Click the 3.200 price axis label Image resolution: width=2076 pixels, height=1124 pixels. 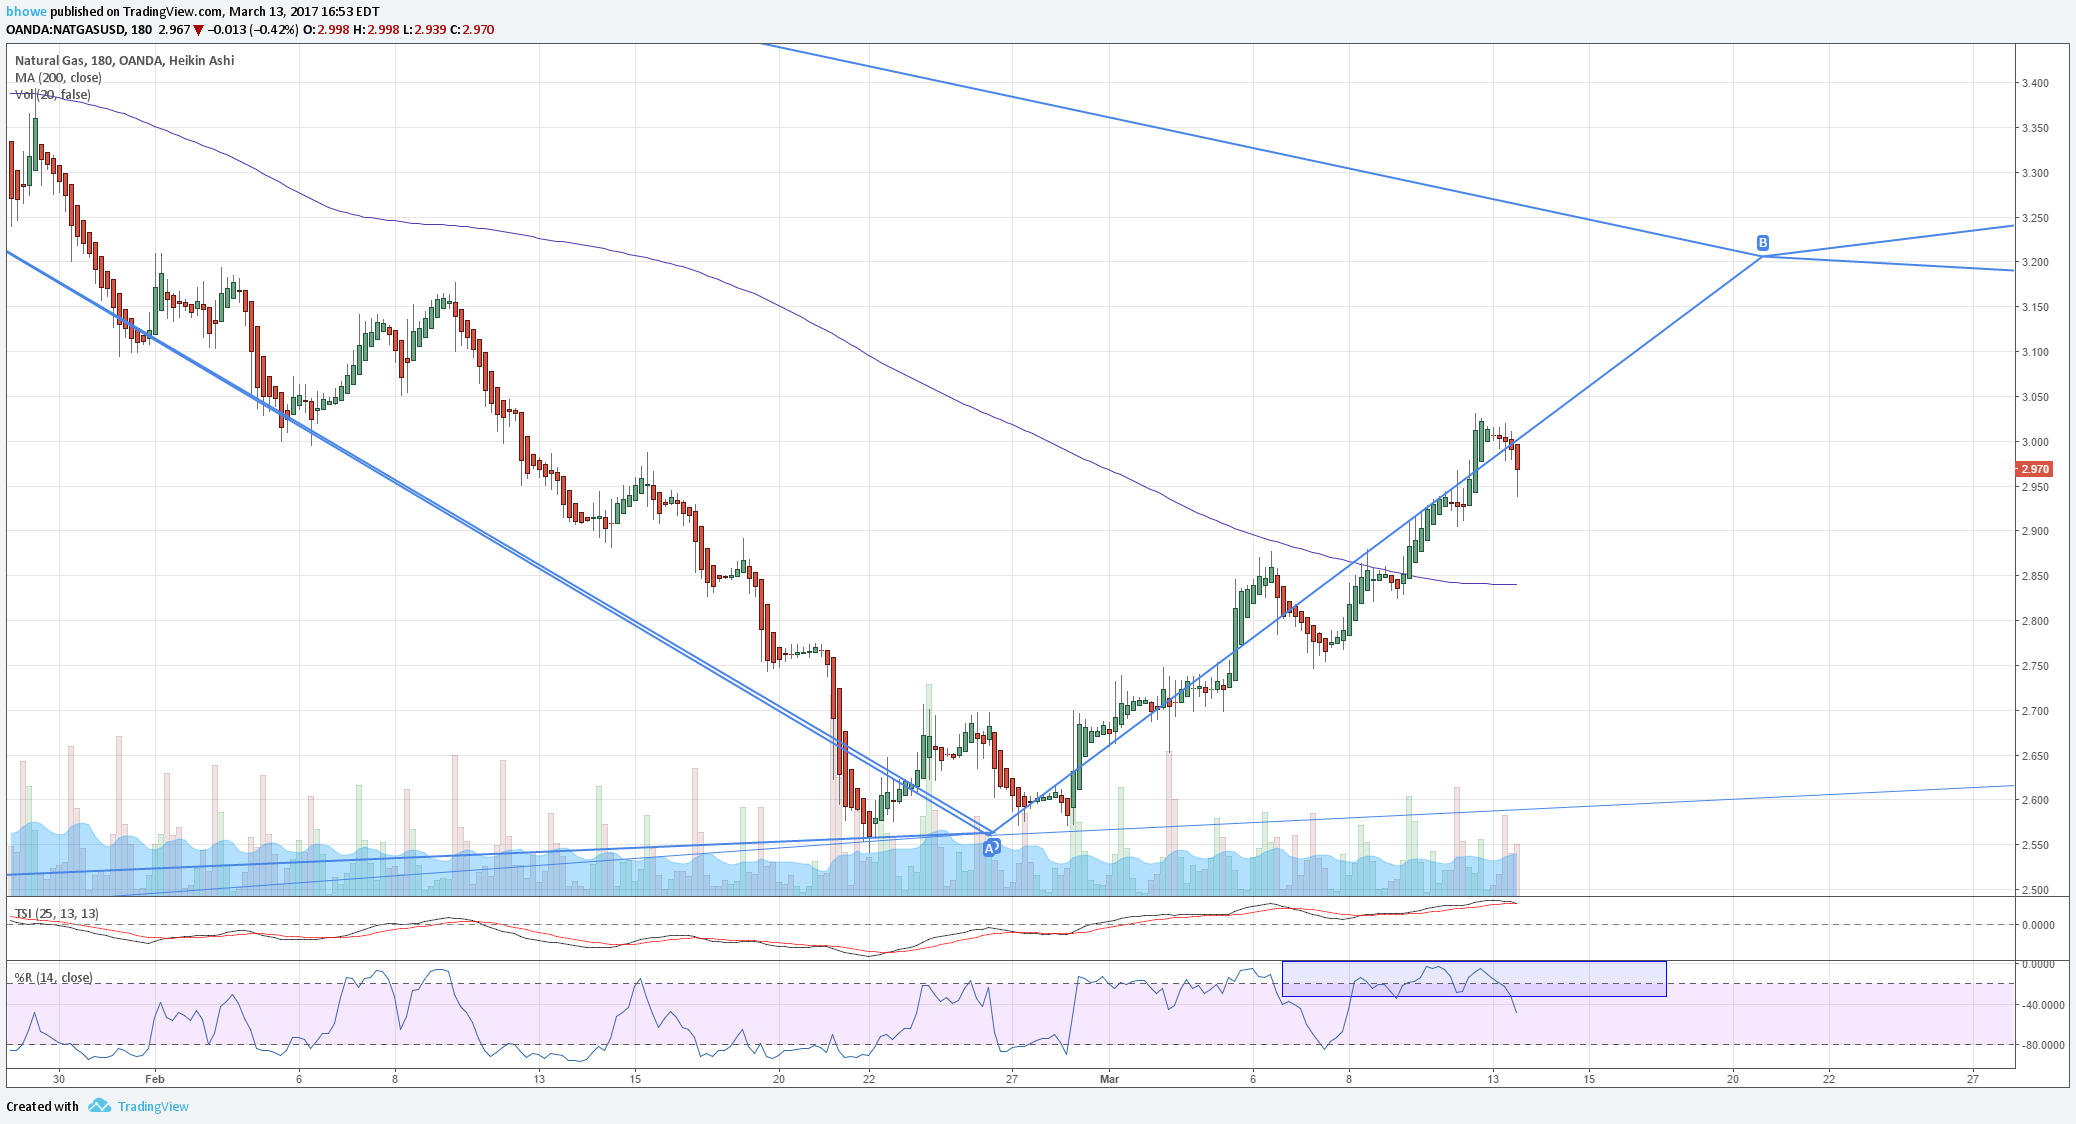coord(2035,262)
